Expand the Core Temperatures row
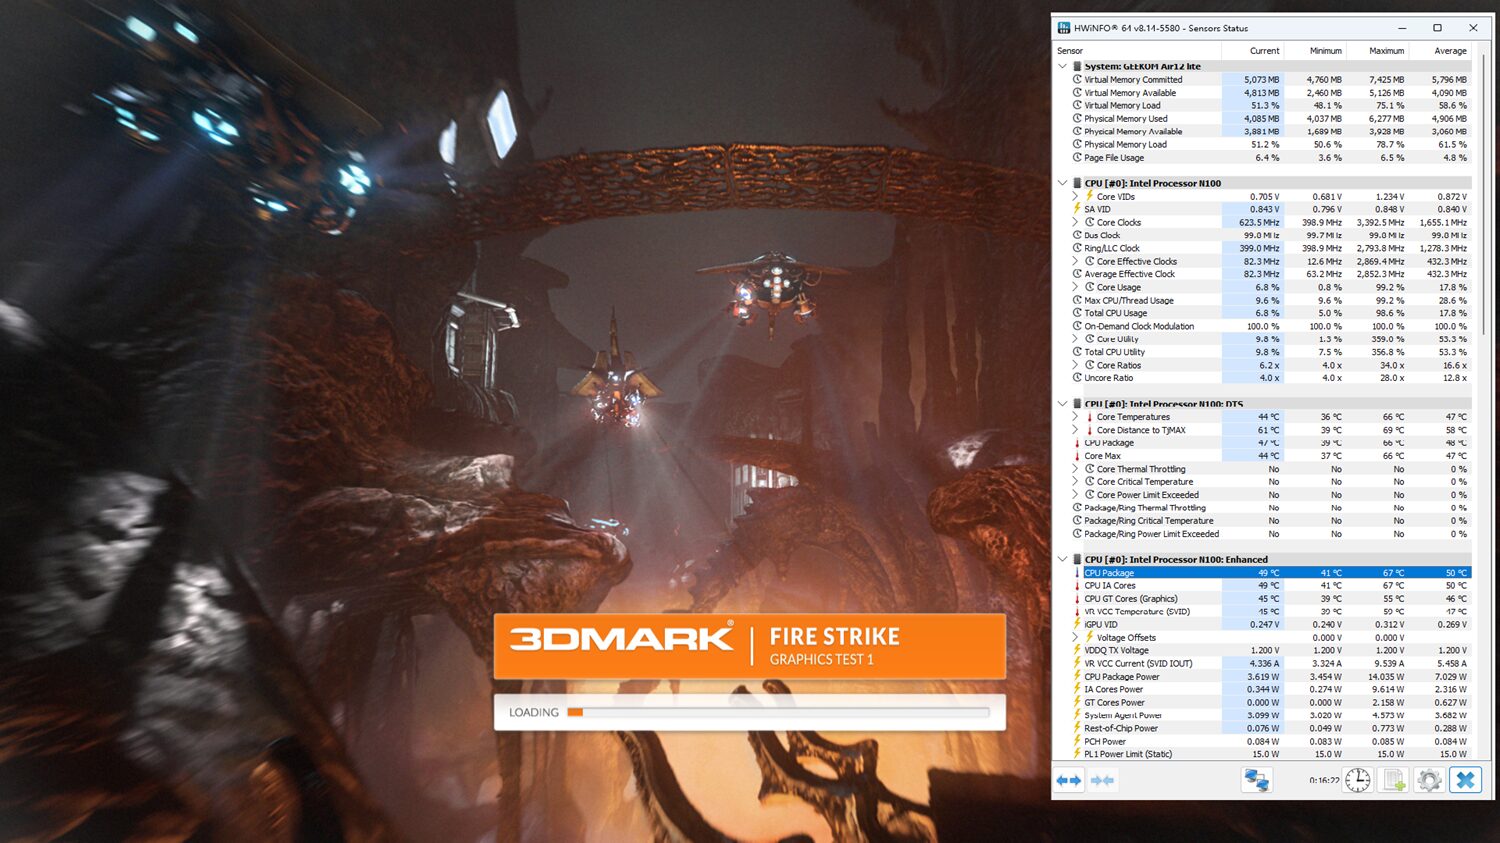 click(1076, 417)
